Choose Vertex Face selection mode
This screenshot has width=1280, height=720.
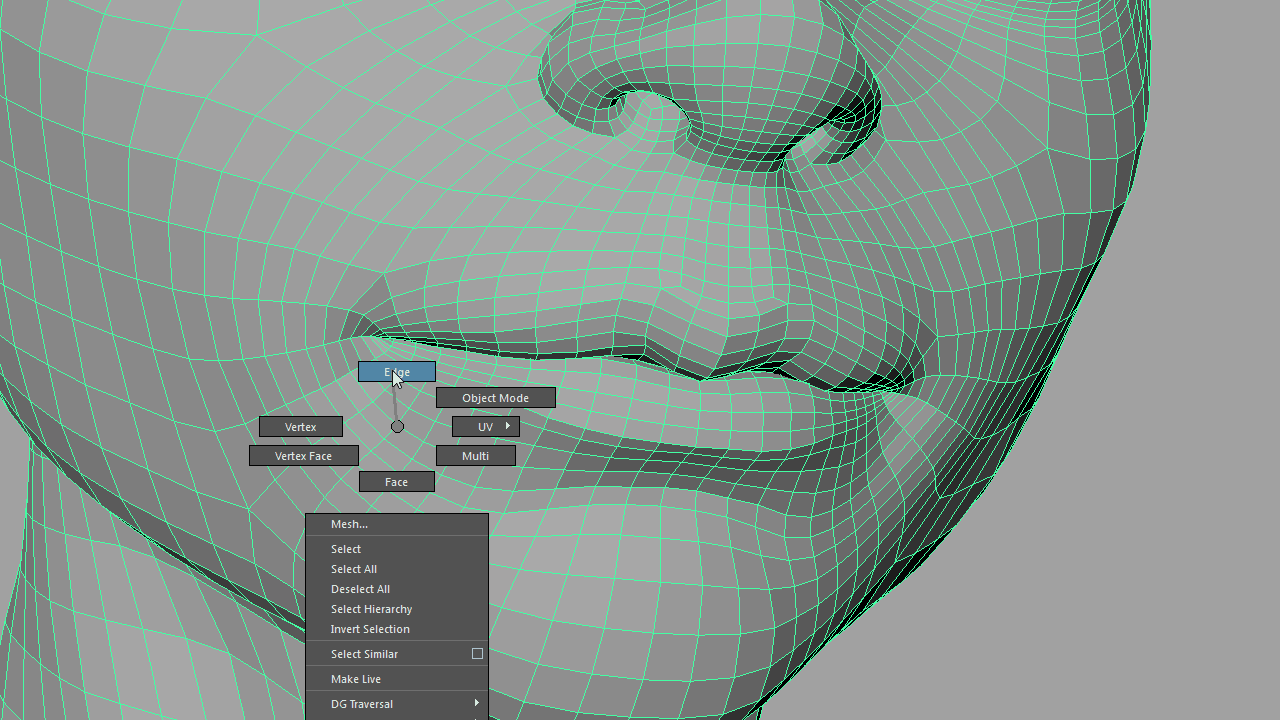tap(304, 456)
